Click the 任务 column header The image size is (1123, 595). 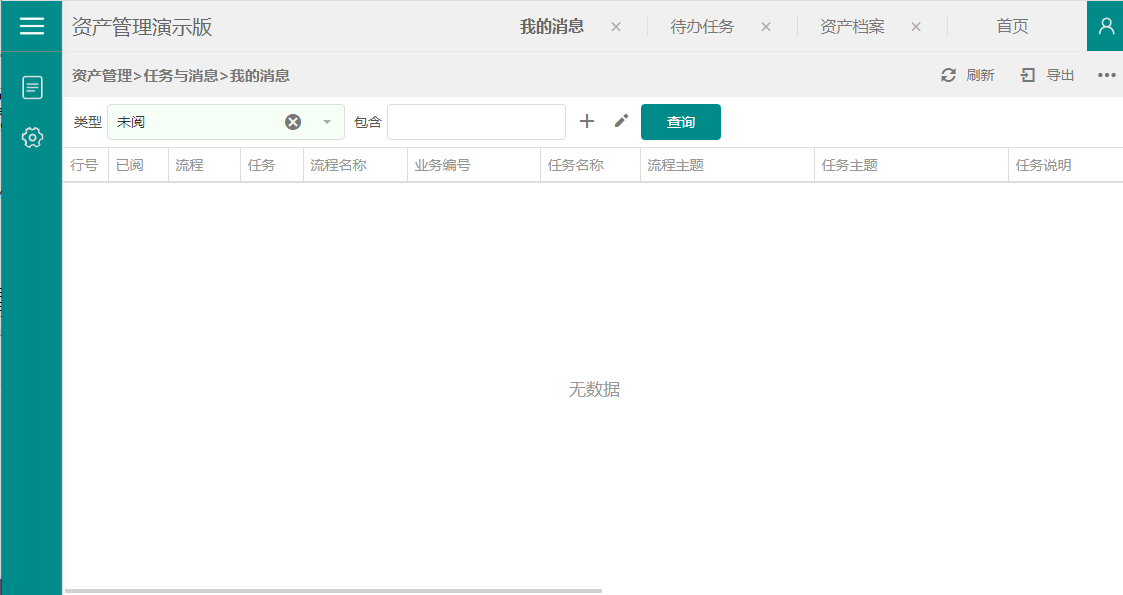(271, 165)
